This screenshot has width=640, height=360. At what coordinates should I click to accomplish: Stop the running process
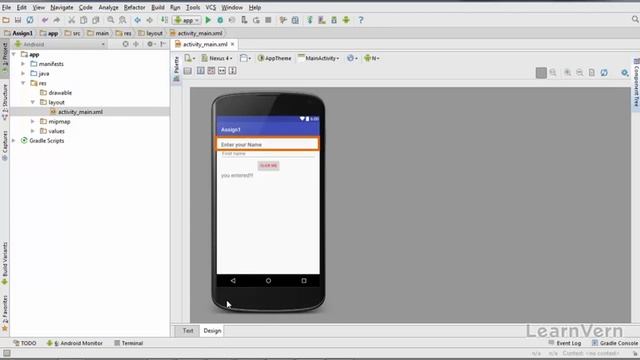tap(268, 20)
